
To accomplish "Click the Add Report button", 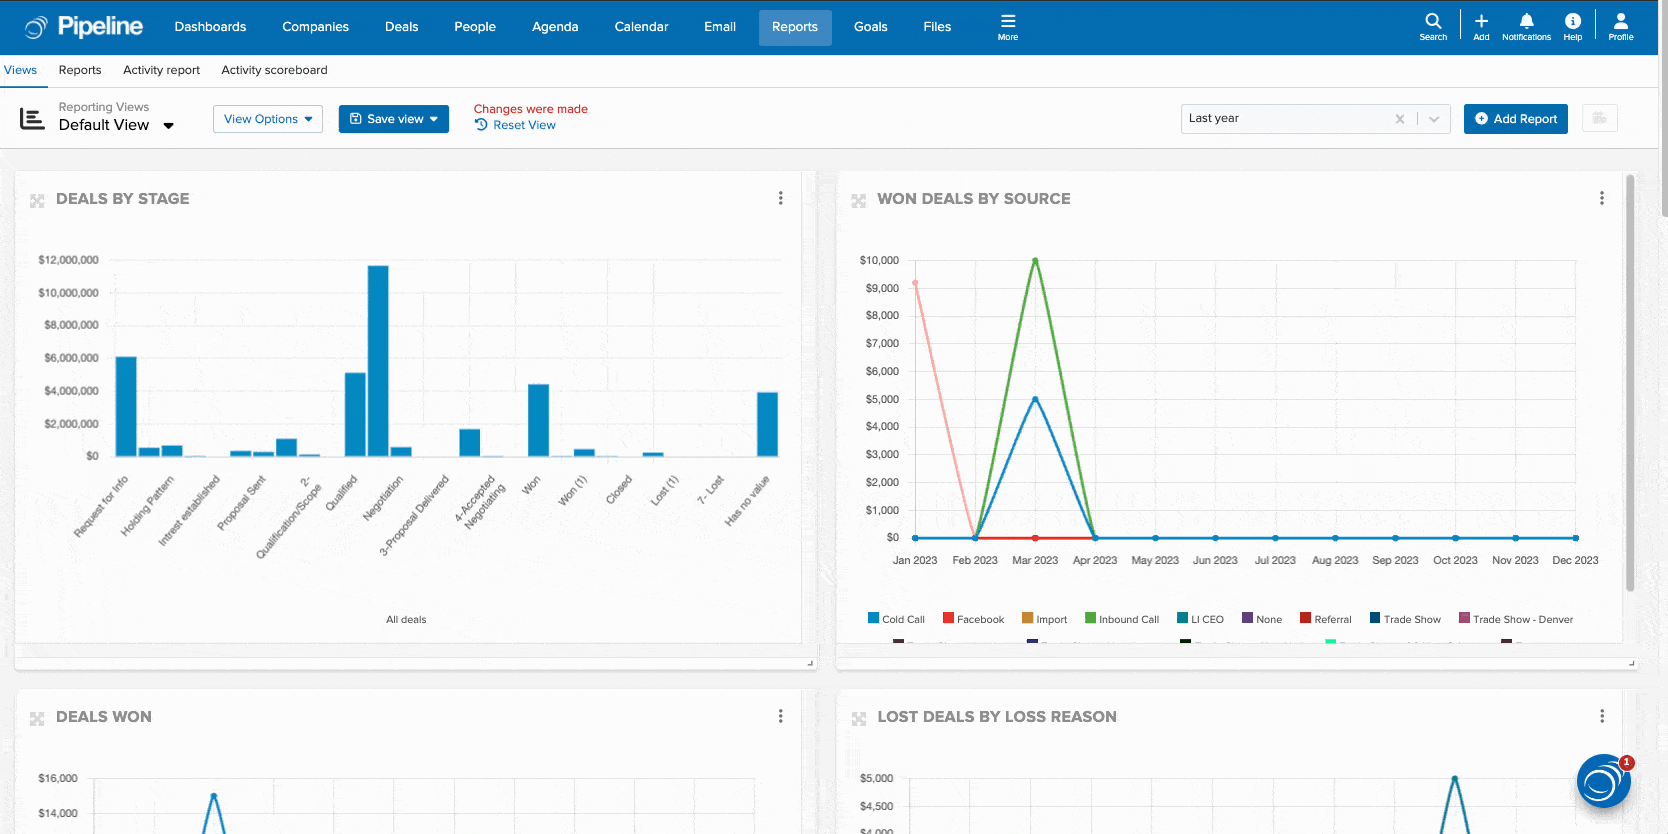I will point(1515,119).
